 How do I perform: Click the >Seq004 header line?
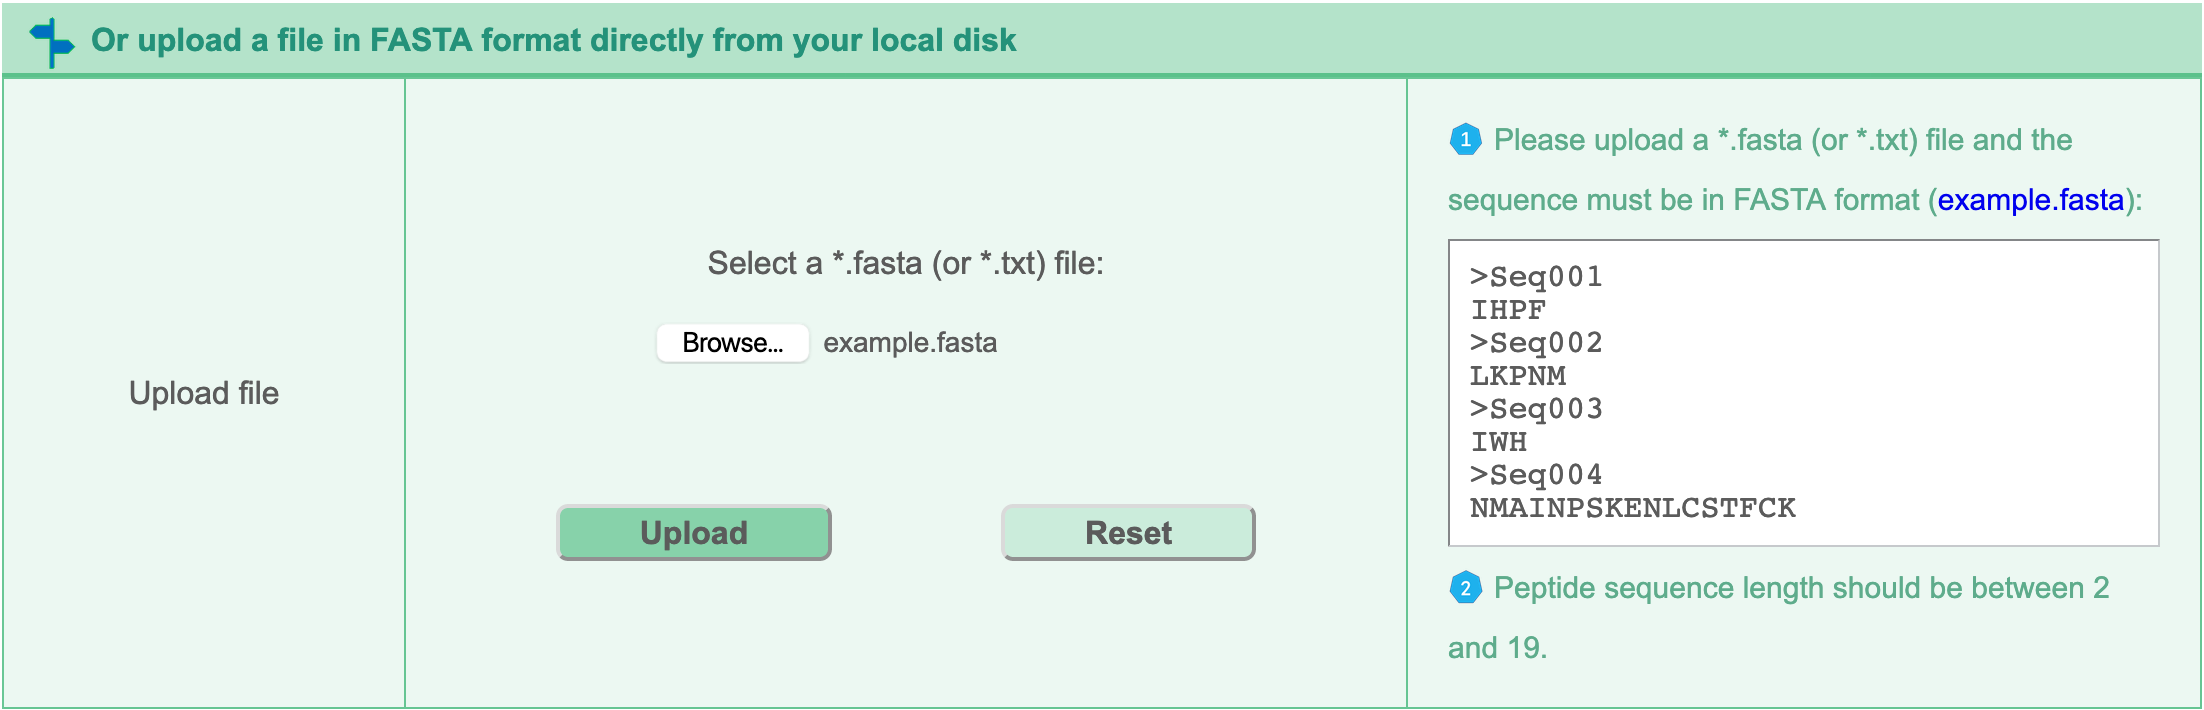[1536, 475]
